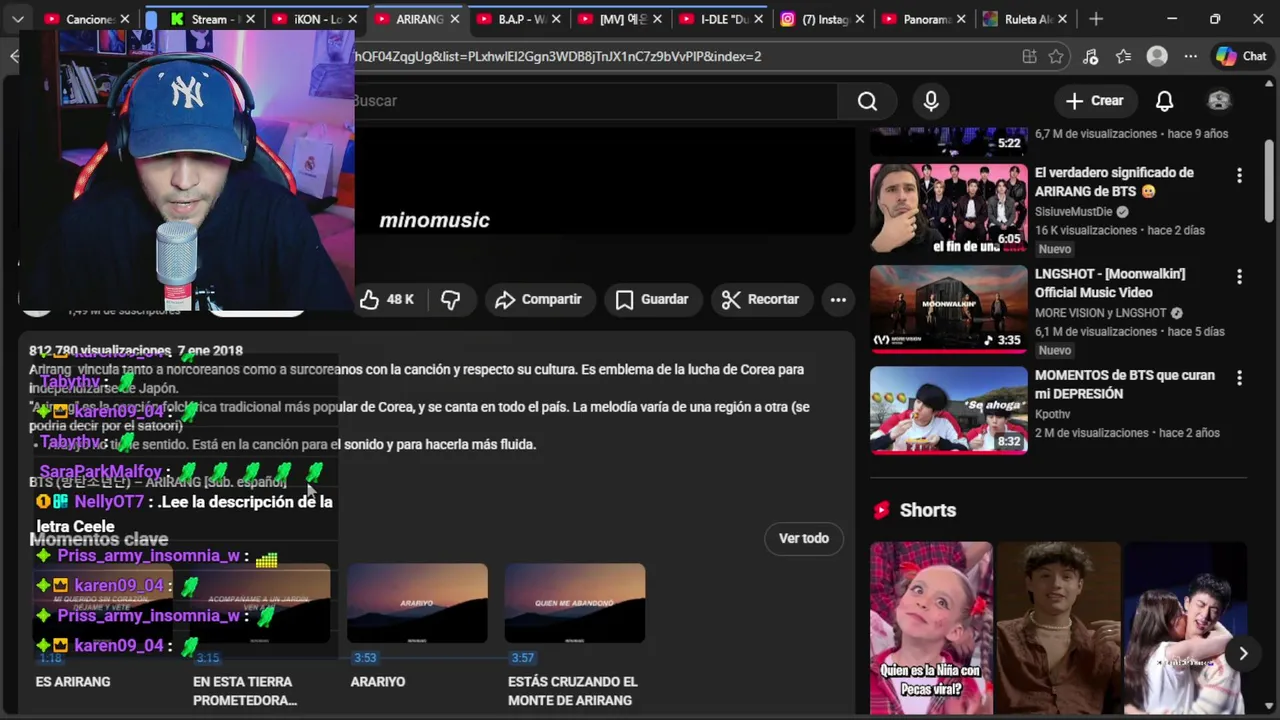Click Ver todo for key moments
This screenshot has height=720, width=1280.
pyautogui.click(x=804, y=538)
